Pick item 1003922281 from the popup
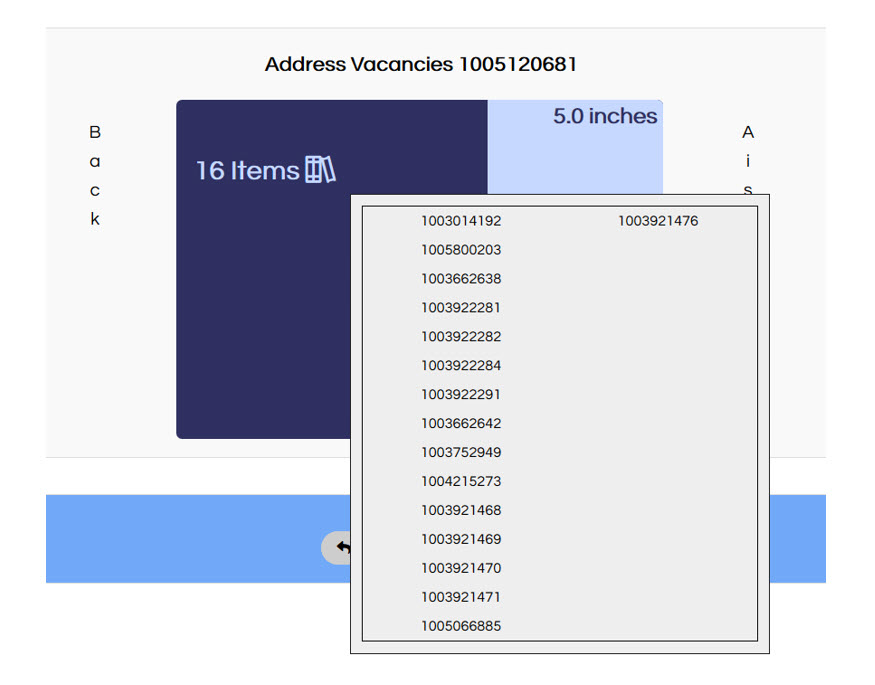 pyautogui.click(x=461, y=308)
